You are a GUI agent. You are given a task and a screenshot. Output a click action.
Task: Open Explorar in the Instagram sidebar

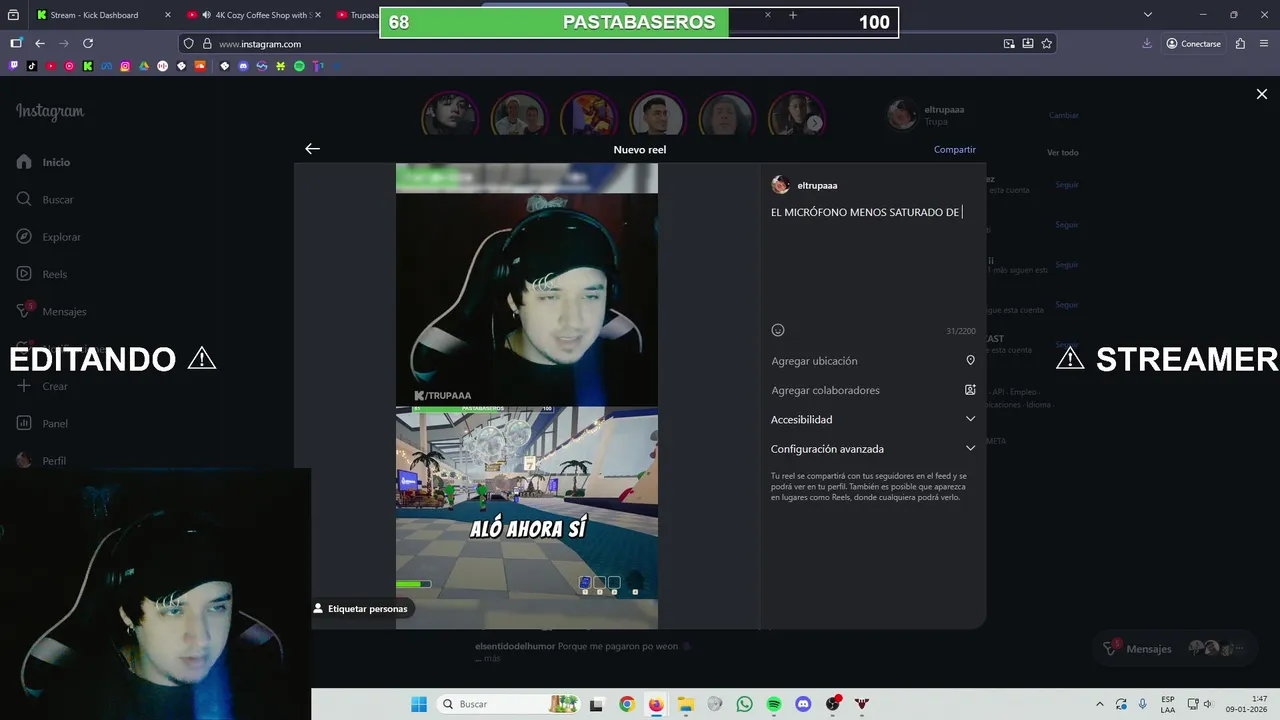coord(49,237)
